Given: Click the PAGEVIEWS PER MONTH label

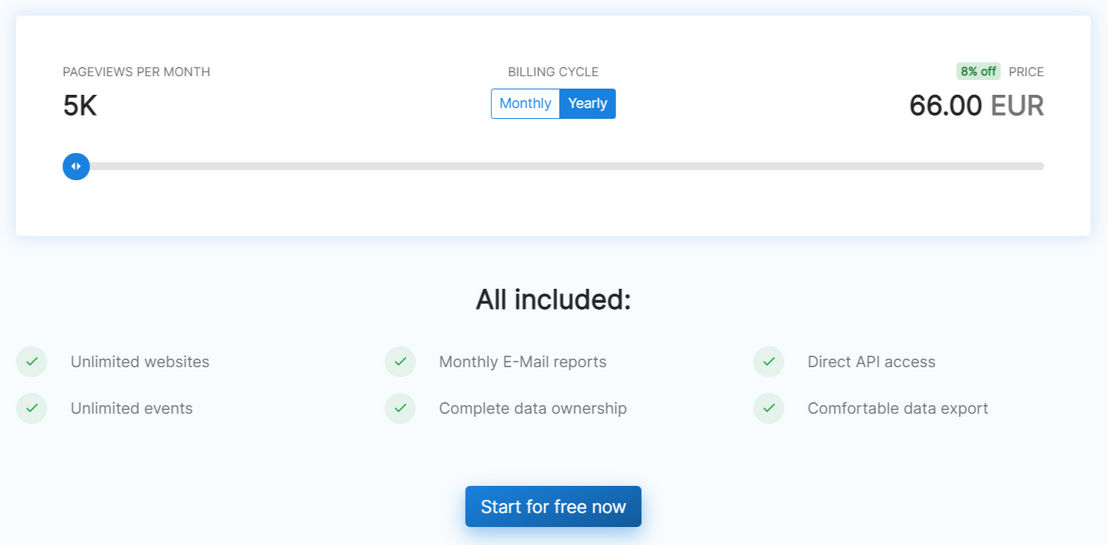Looking at the screenshot, I should 136,72.
